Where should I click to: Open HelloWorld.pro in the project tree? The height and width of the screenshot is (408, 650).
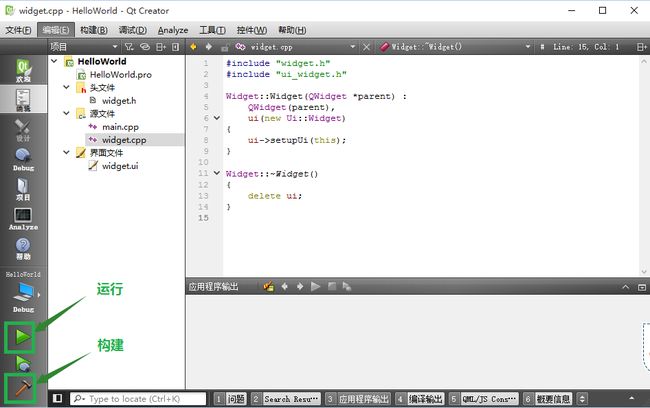121,75
